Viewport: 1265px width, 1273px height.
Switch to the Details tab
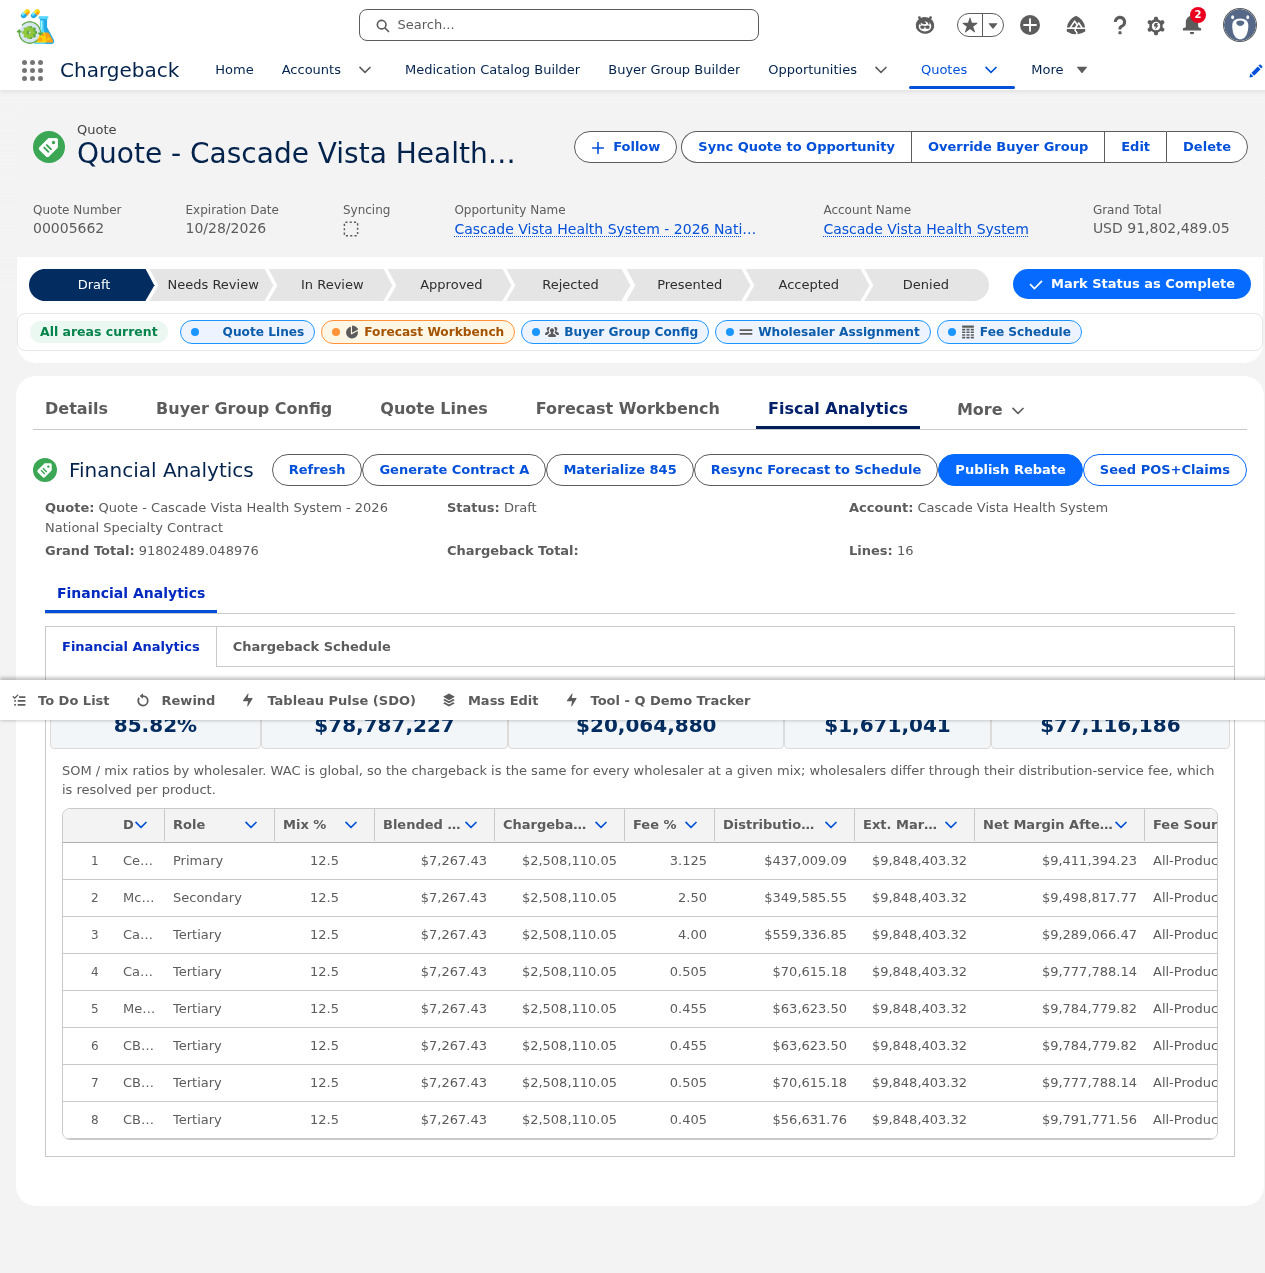[x=76, y=408]
